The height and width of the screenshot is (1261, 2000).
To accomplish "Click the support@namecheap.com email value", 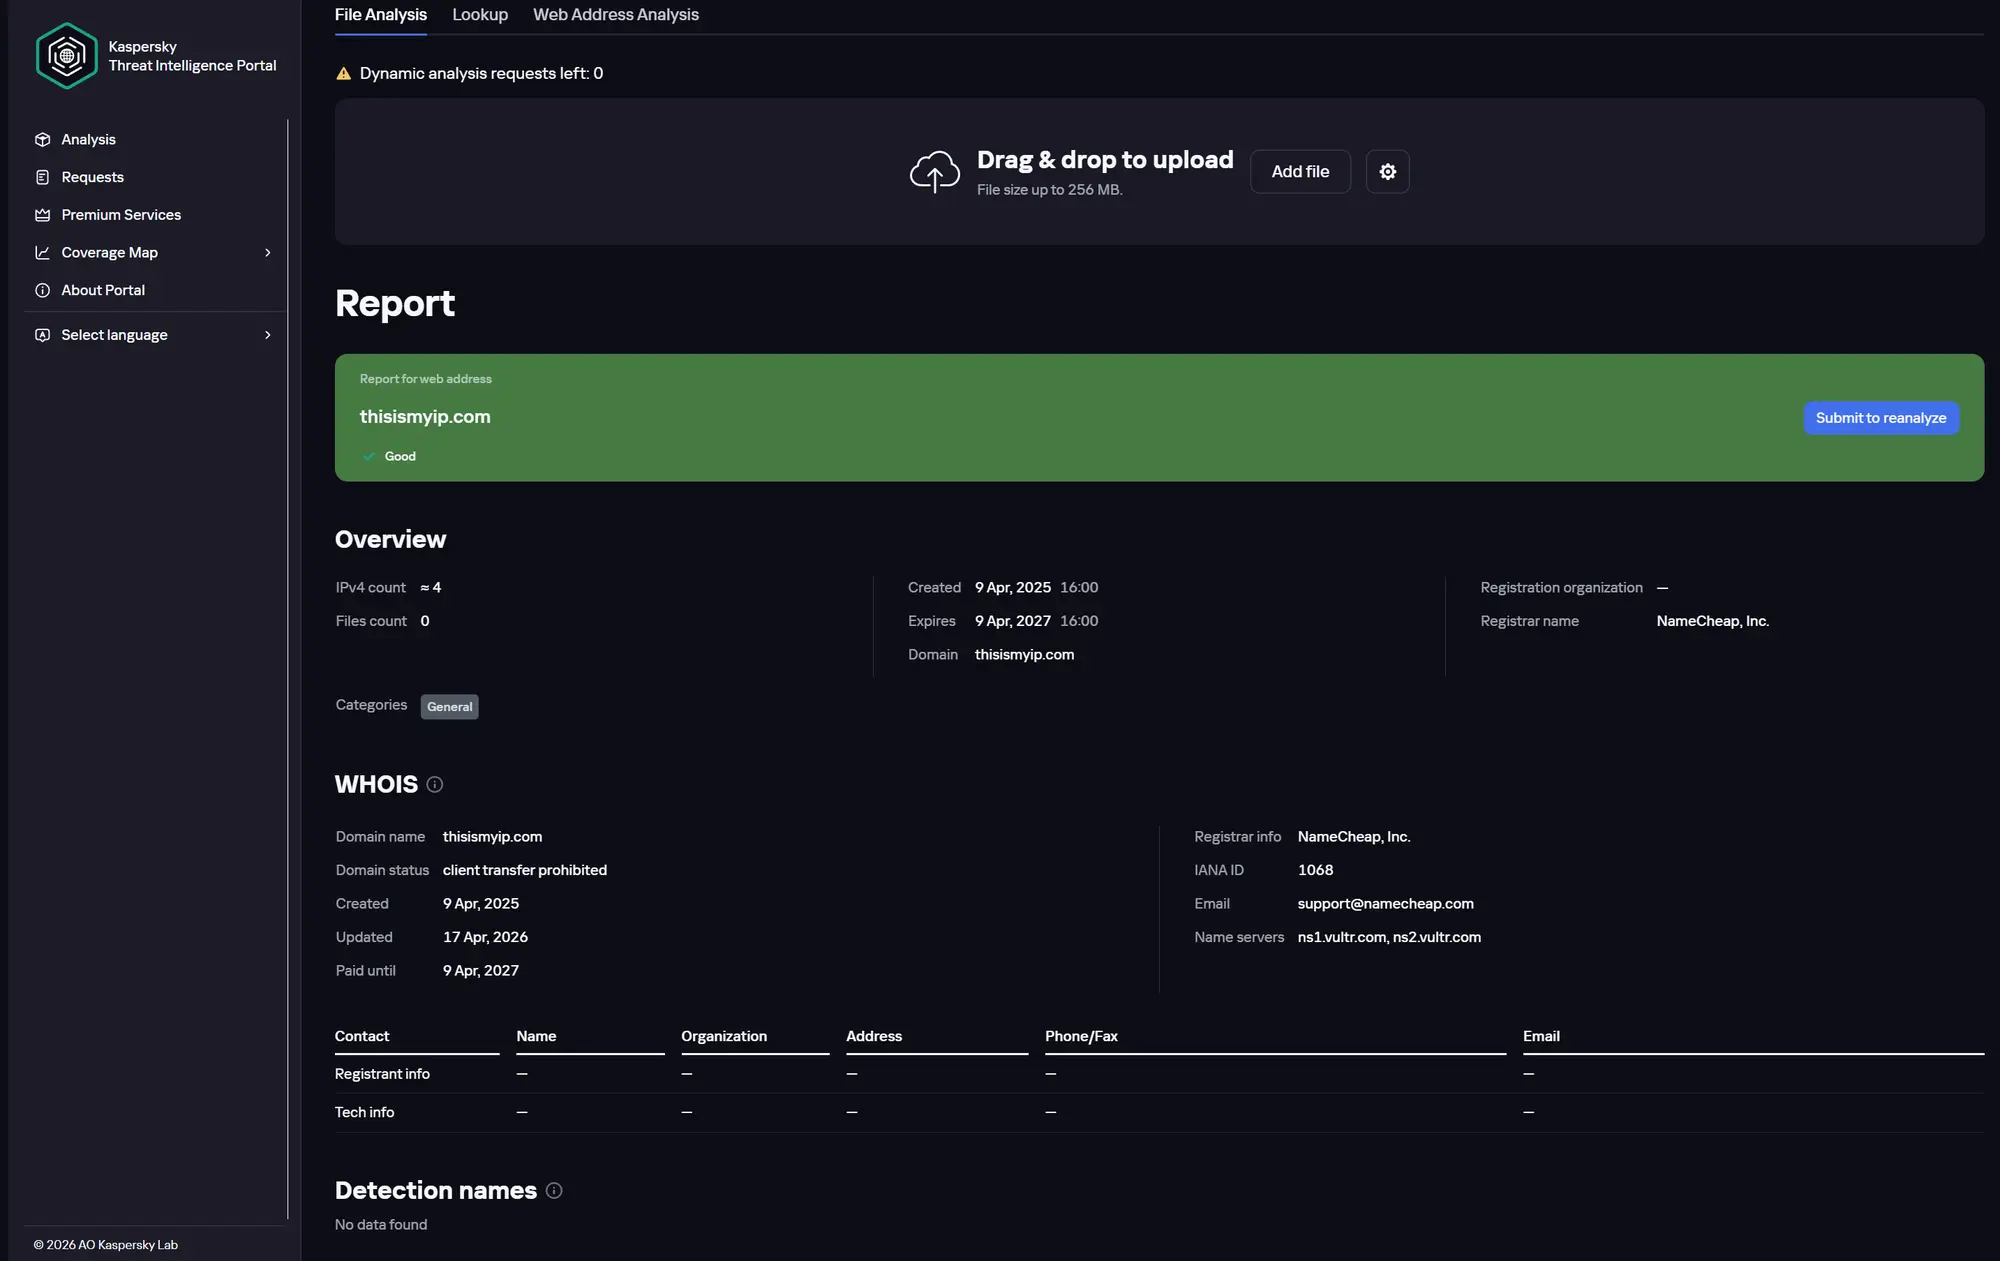I will [1386, 904].
